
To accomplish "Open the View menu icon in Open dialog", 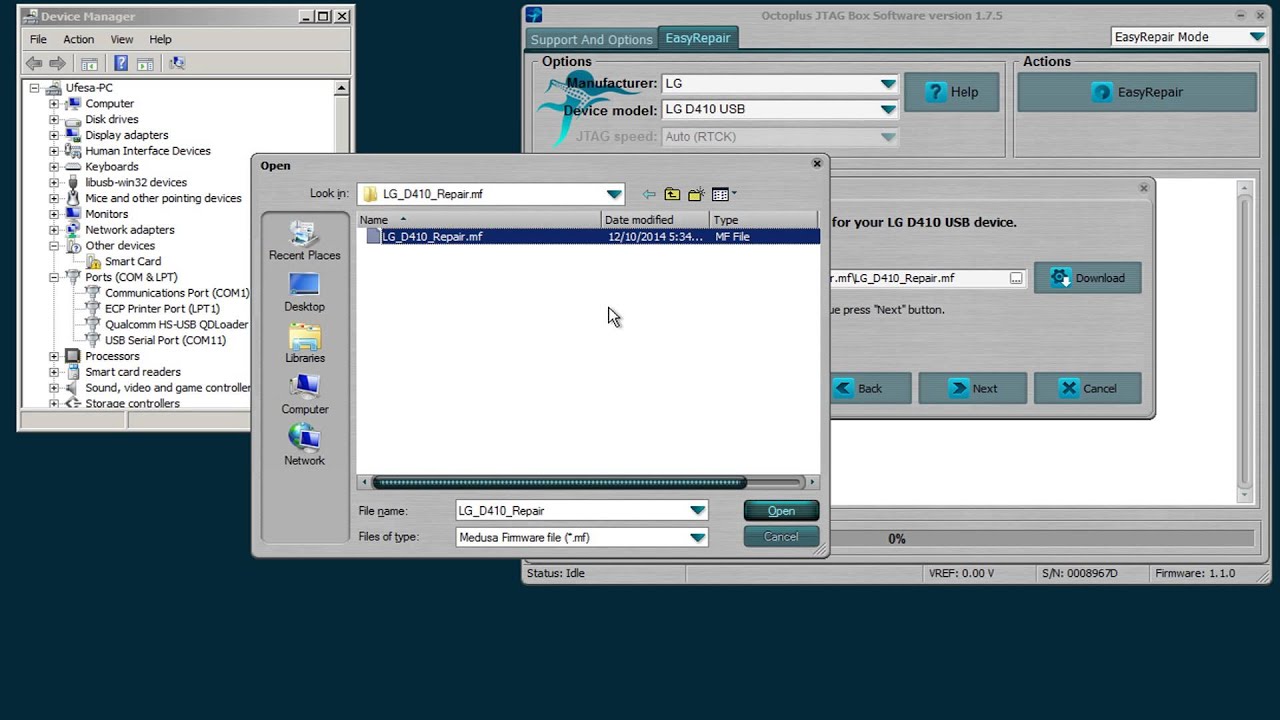I will (x=724, y=194).
